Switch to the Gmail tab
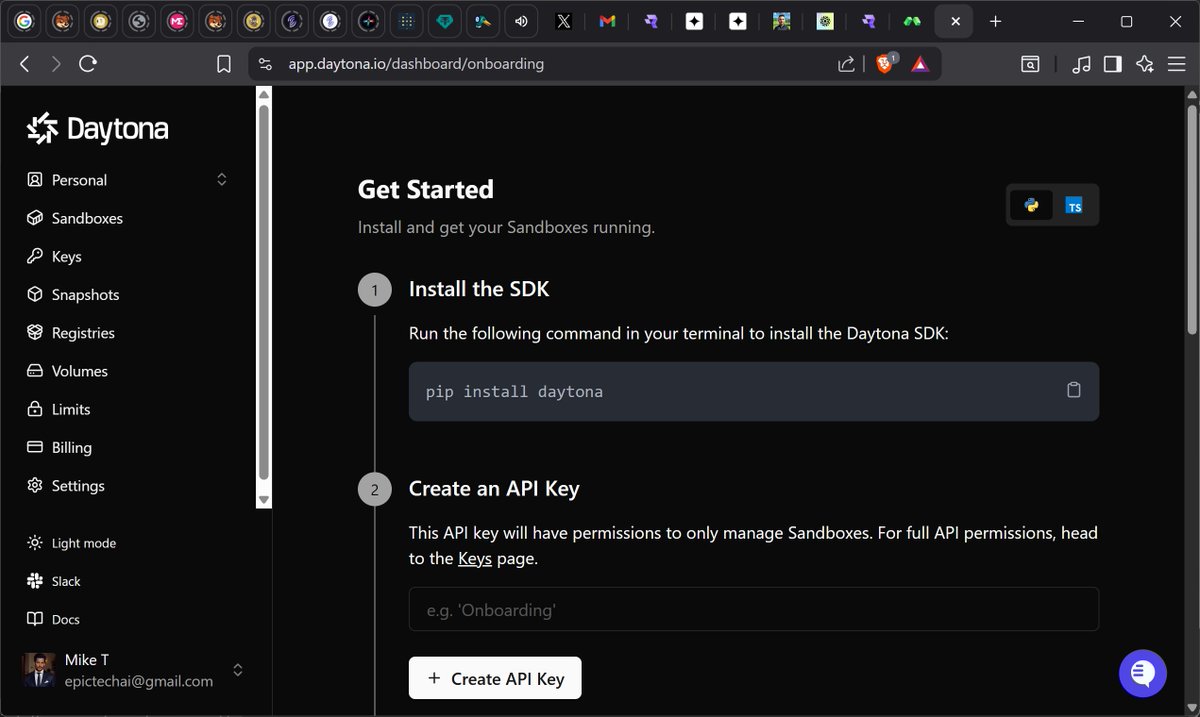 [x=607, y=21]
